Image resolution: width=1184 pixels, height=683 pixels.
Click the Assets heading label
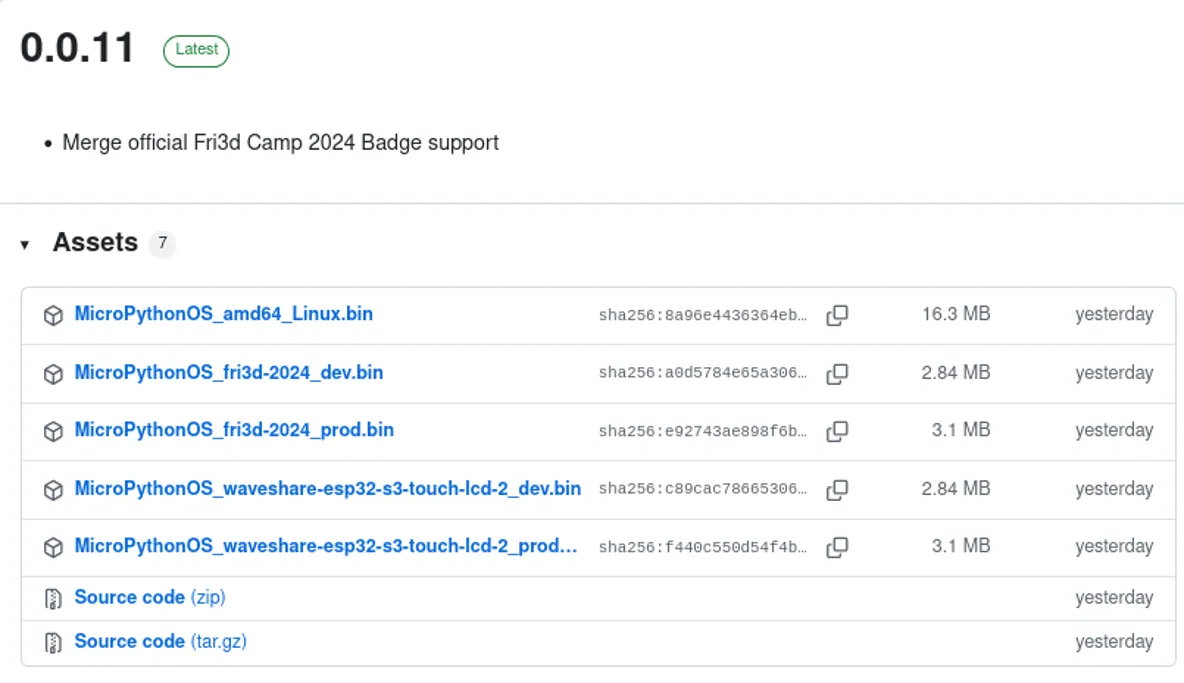click(95, 243)
